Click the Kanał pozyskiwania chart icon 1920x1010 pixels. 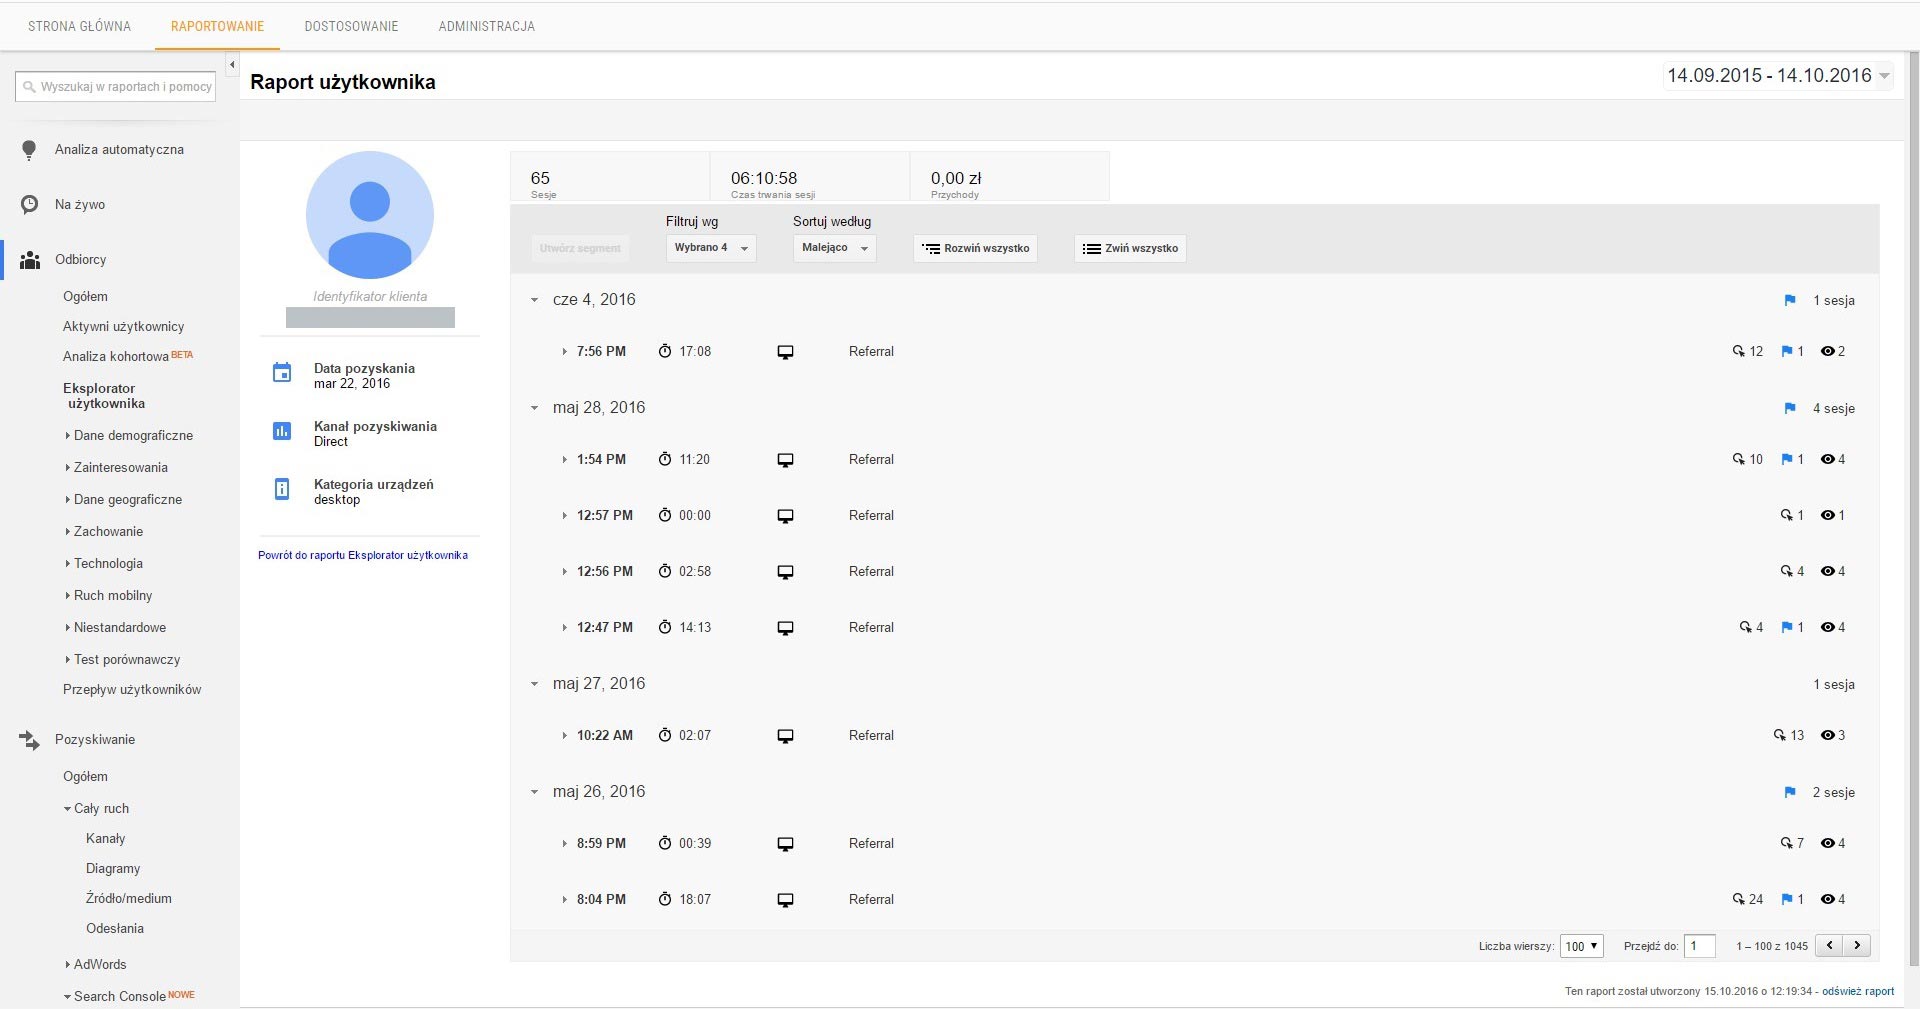(282, 431)
